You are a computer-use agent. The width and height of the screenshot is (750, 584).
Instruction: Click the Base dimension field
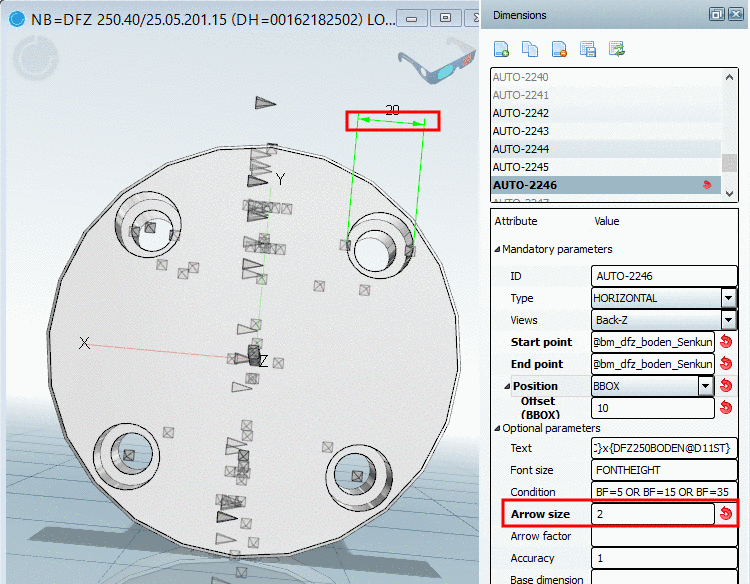[x=664, y=577]
